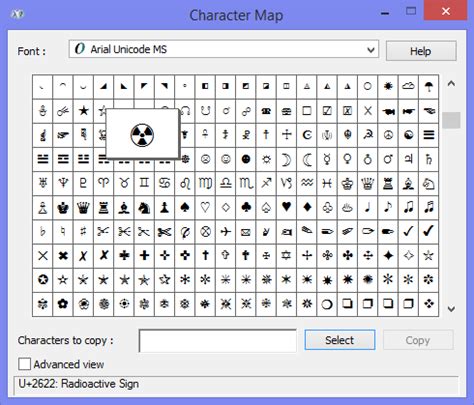The image size is (474, 405).
Task: Pick the black four pointed star
Action: (x=388, y=256)
